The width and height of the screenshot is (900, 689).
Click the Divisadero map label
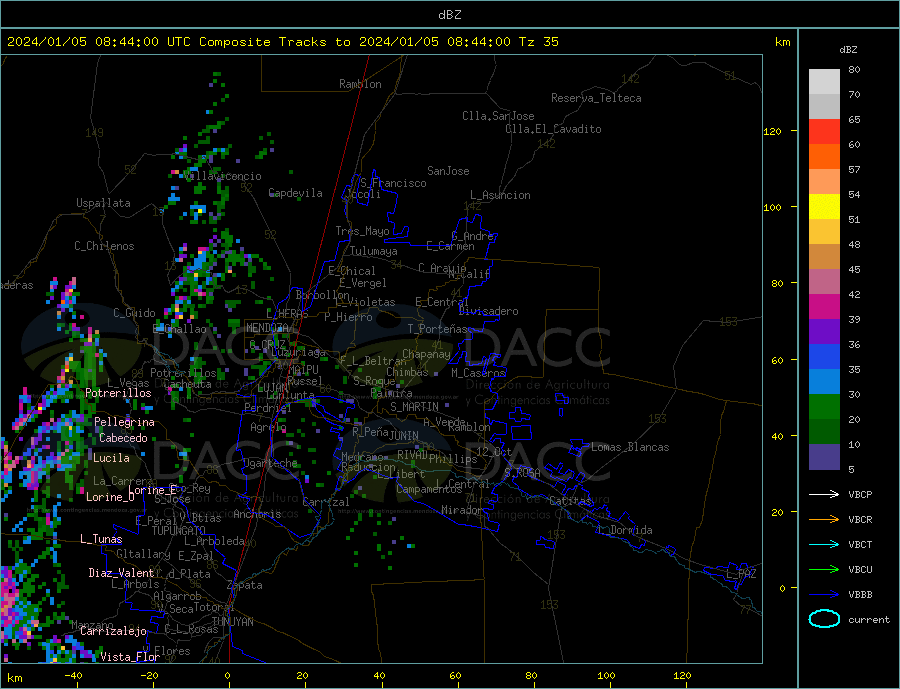coord(488,311)
